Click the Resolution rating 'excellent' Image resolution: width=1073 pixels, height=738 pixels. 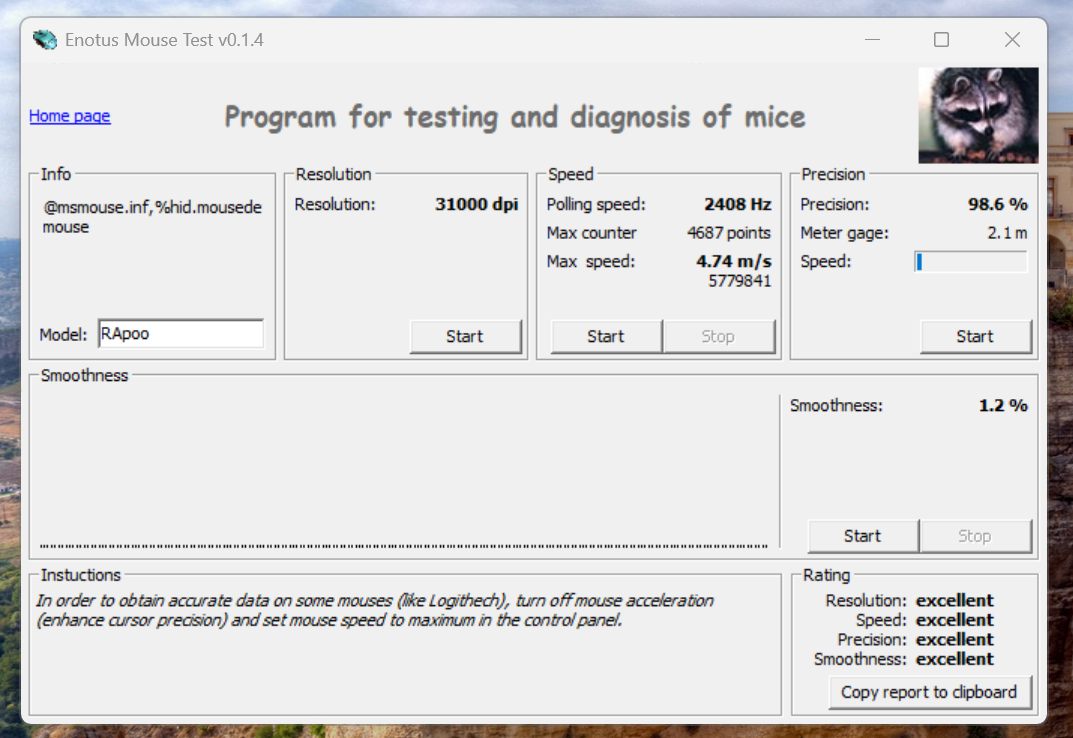[x=955, y=600]
